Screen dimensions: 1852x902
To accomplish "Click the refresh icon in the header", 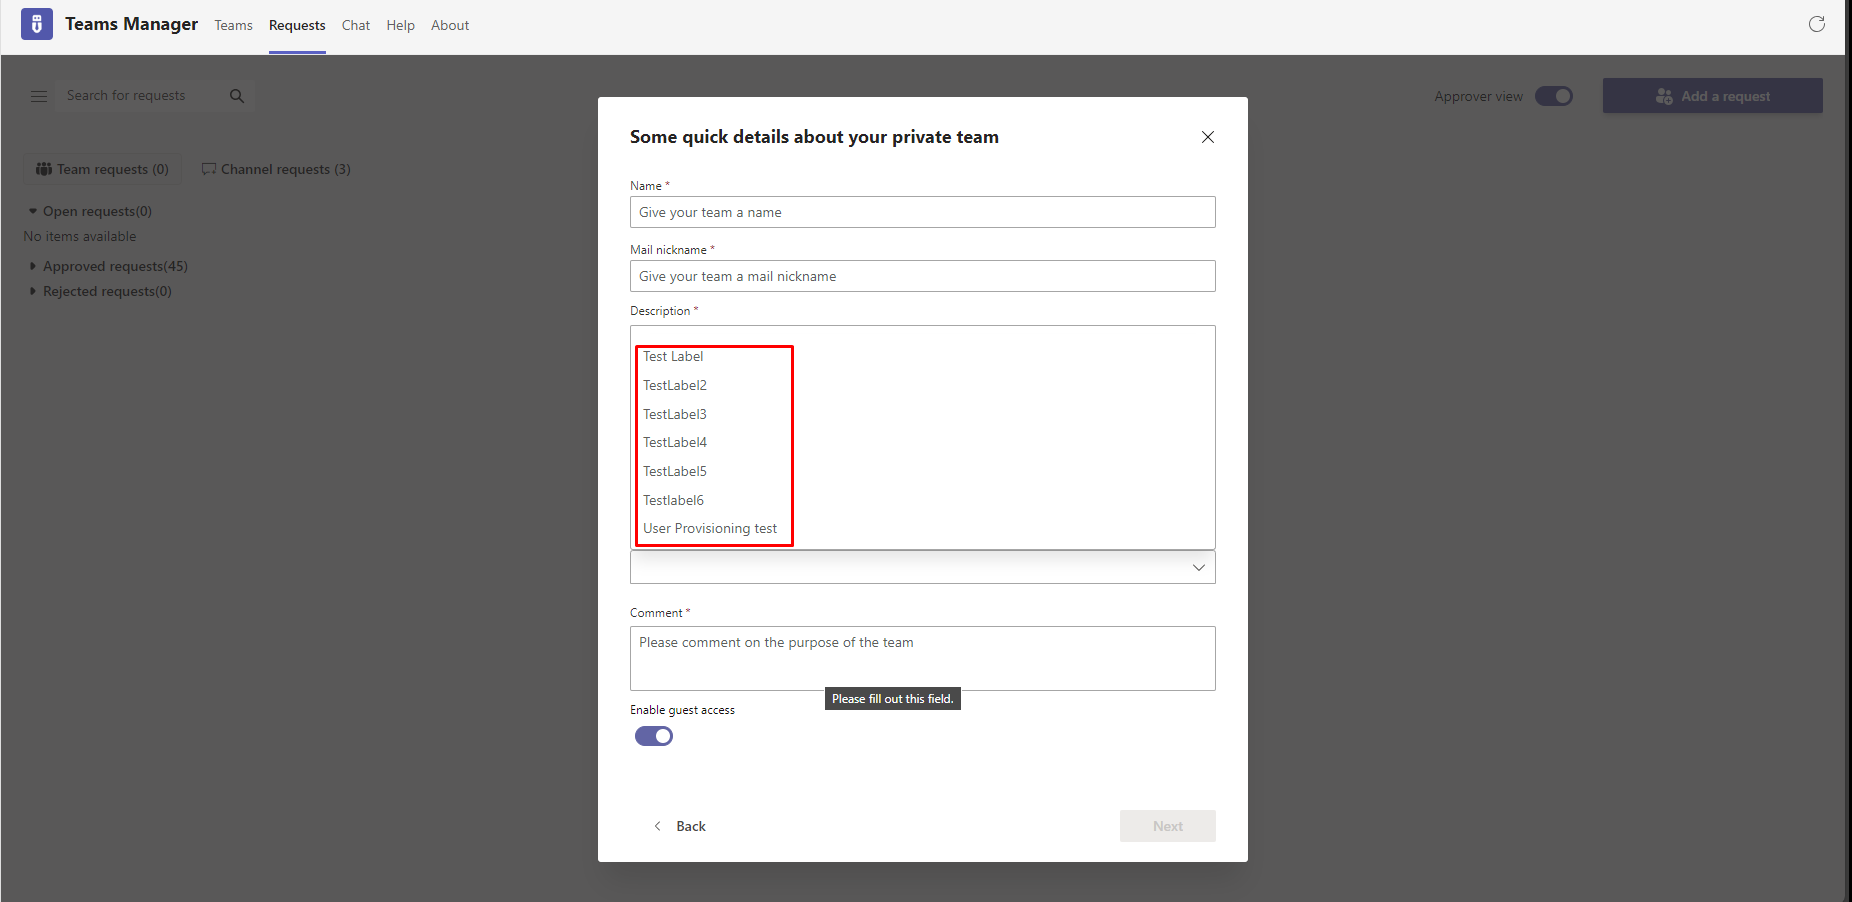I will [1817, 24].
